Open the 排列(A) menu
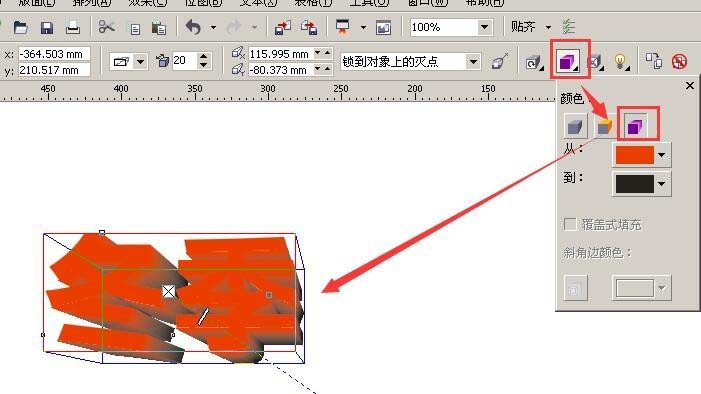 click(92, 3)
